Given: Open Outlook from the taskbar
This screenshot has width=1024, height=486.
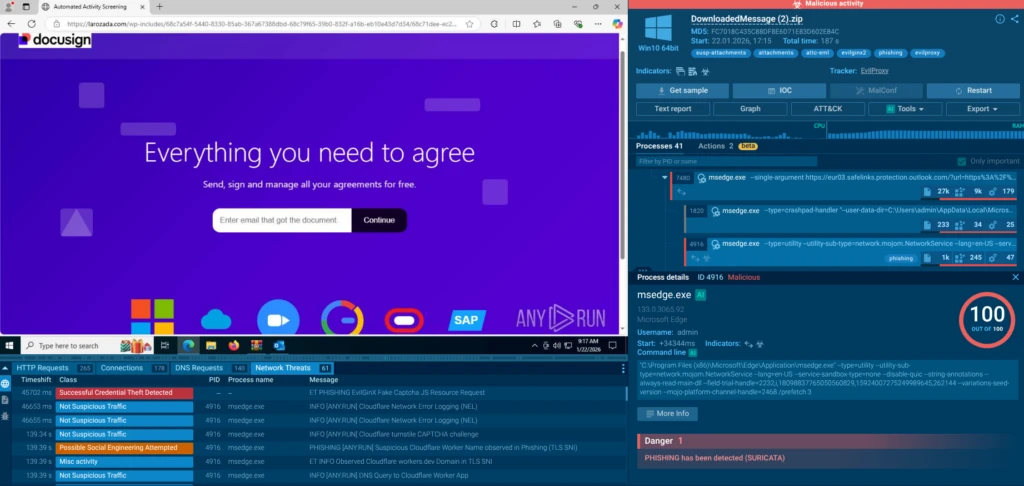Looking at the screenshot, I should click(x=279, y=346).
